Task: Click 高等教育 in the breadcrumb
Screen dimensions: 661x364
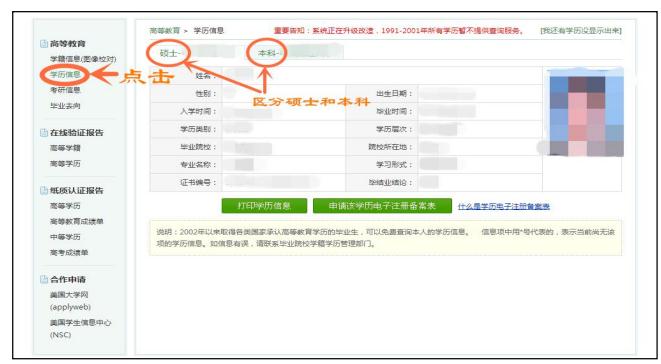Action: point(165,31)
